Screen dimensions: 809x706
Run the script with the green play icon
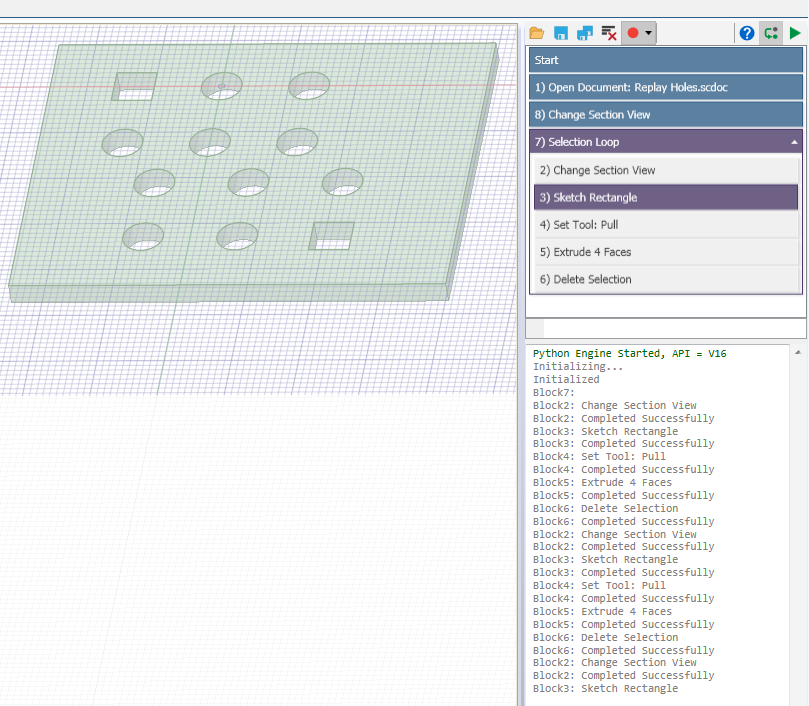pyautogui.click(x=795, y=34)
